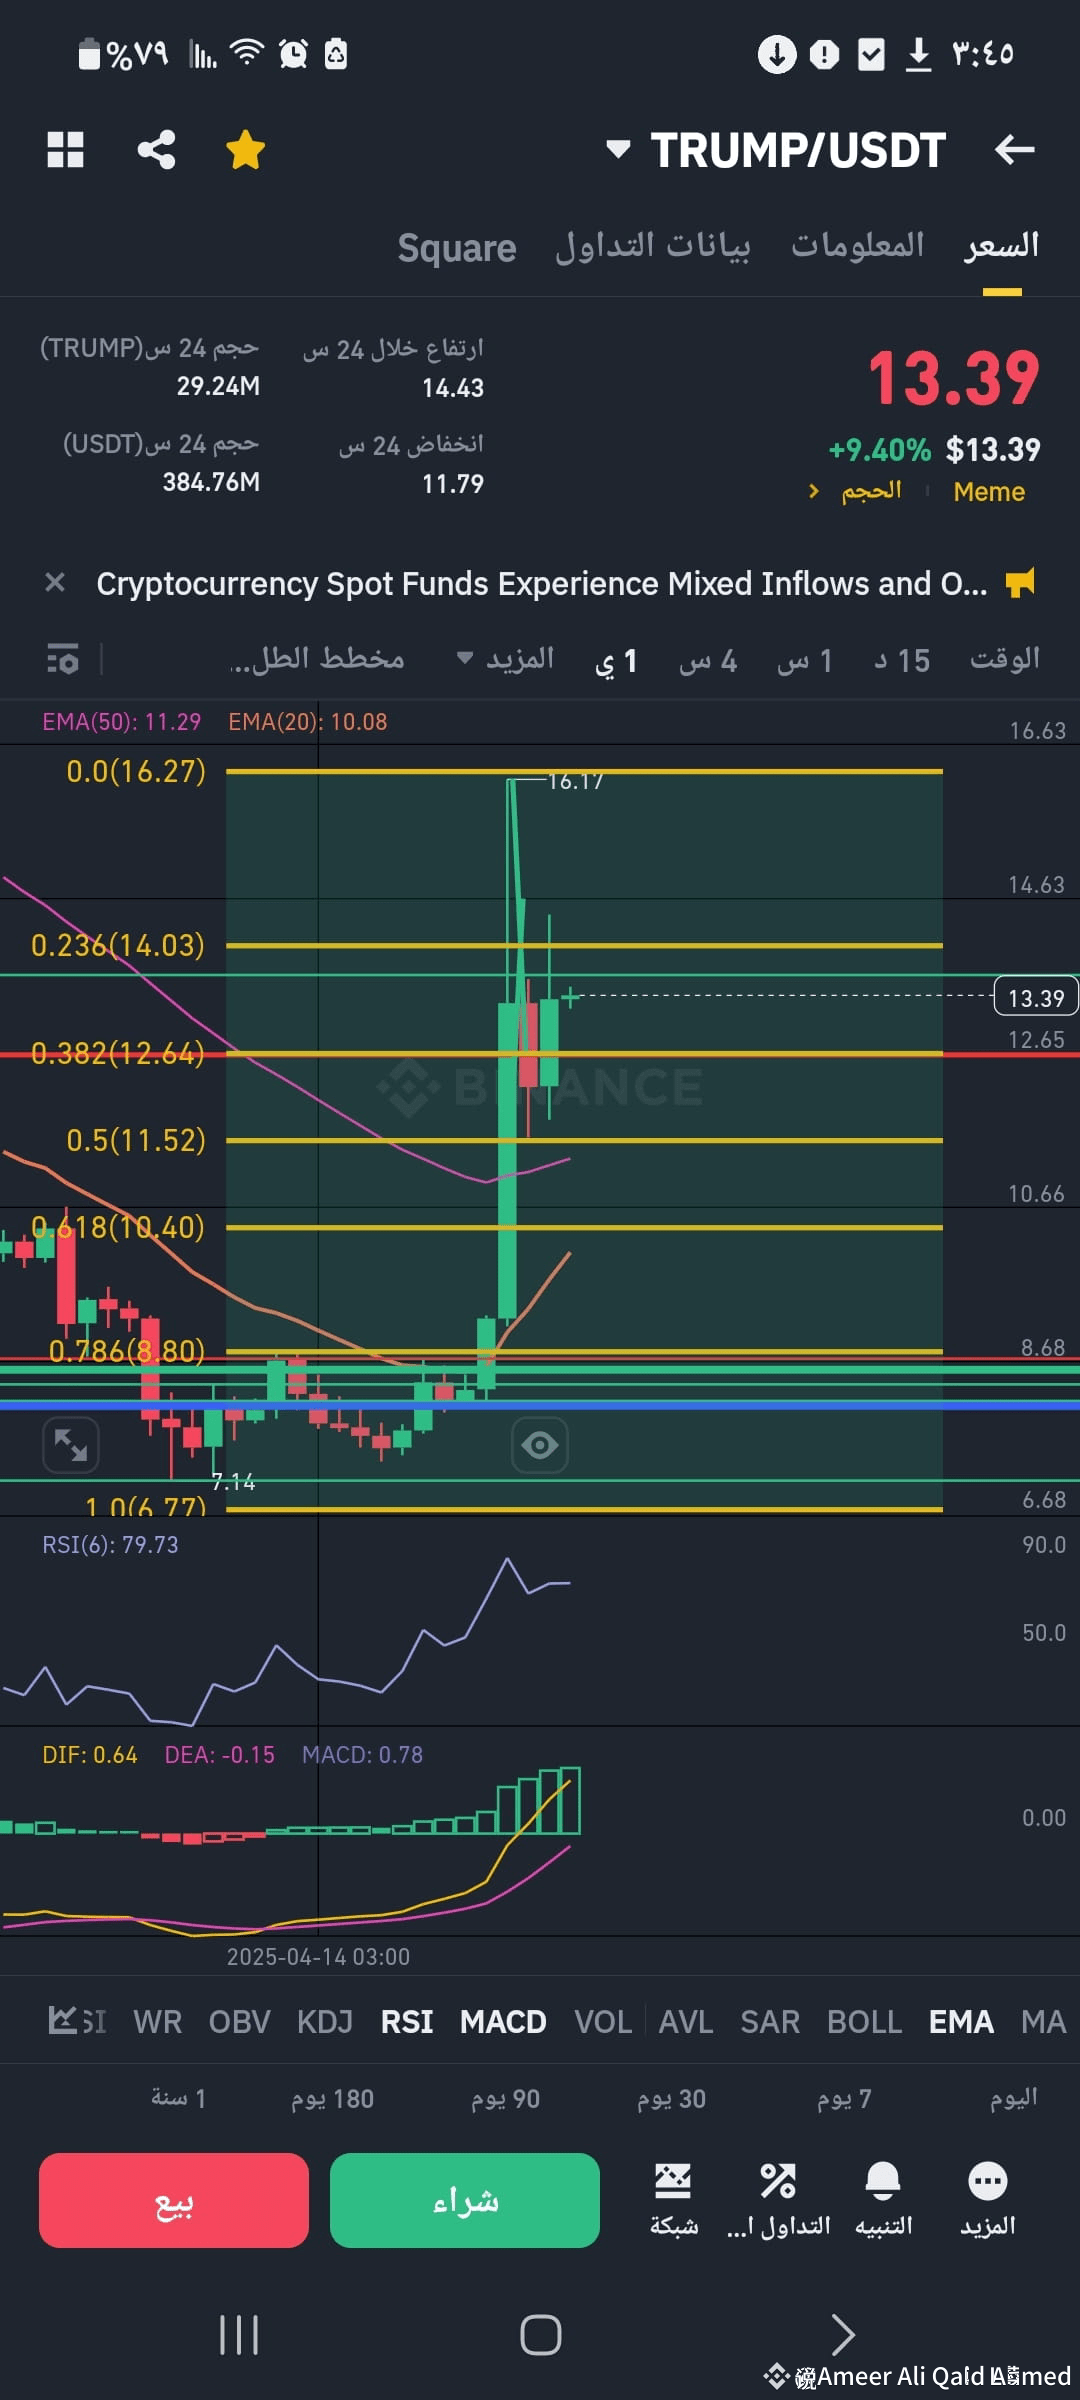Viewport: 1080px width, 2400px height.
Task: Dismiss the news banner with X
Action: tap(55, 582)
